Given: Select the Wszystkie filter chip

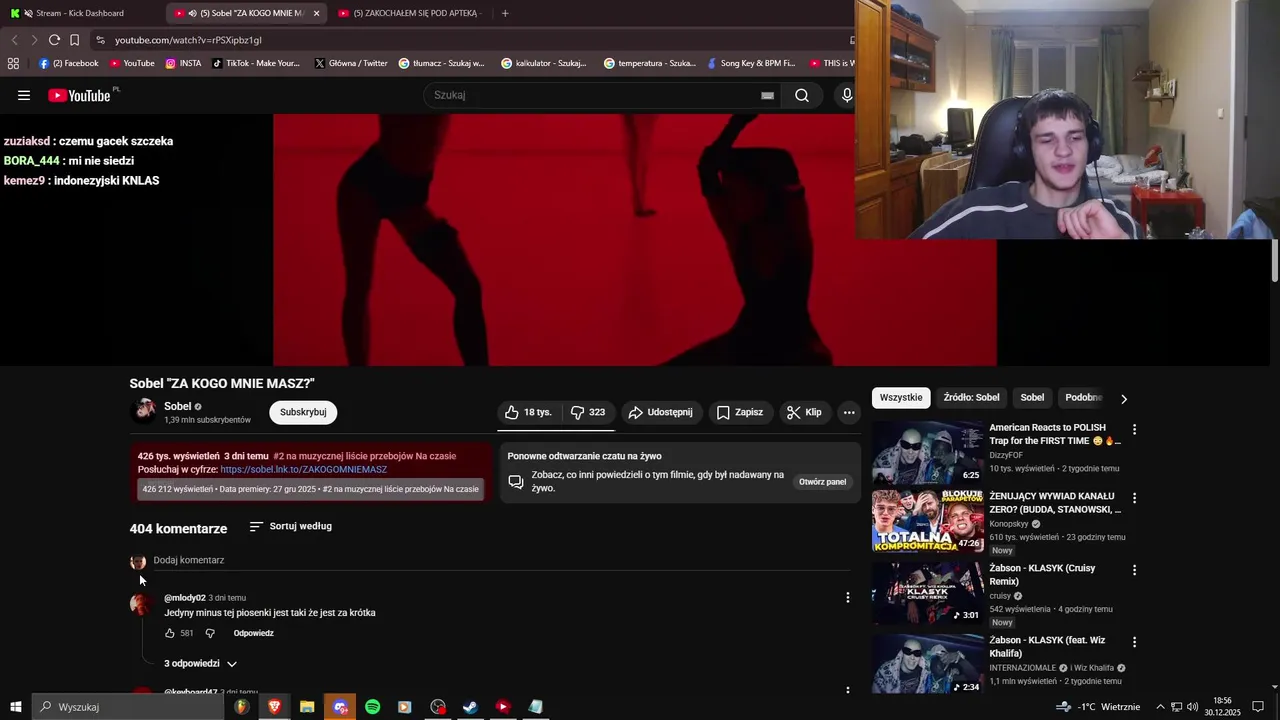Looking at the screenshot, I should tap(901, 398).
